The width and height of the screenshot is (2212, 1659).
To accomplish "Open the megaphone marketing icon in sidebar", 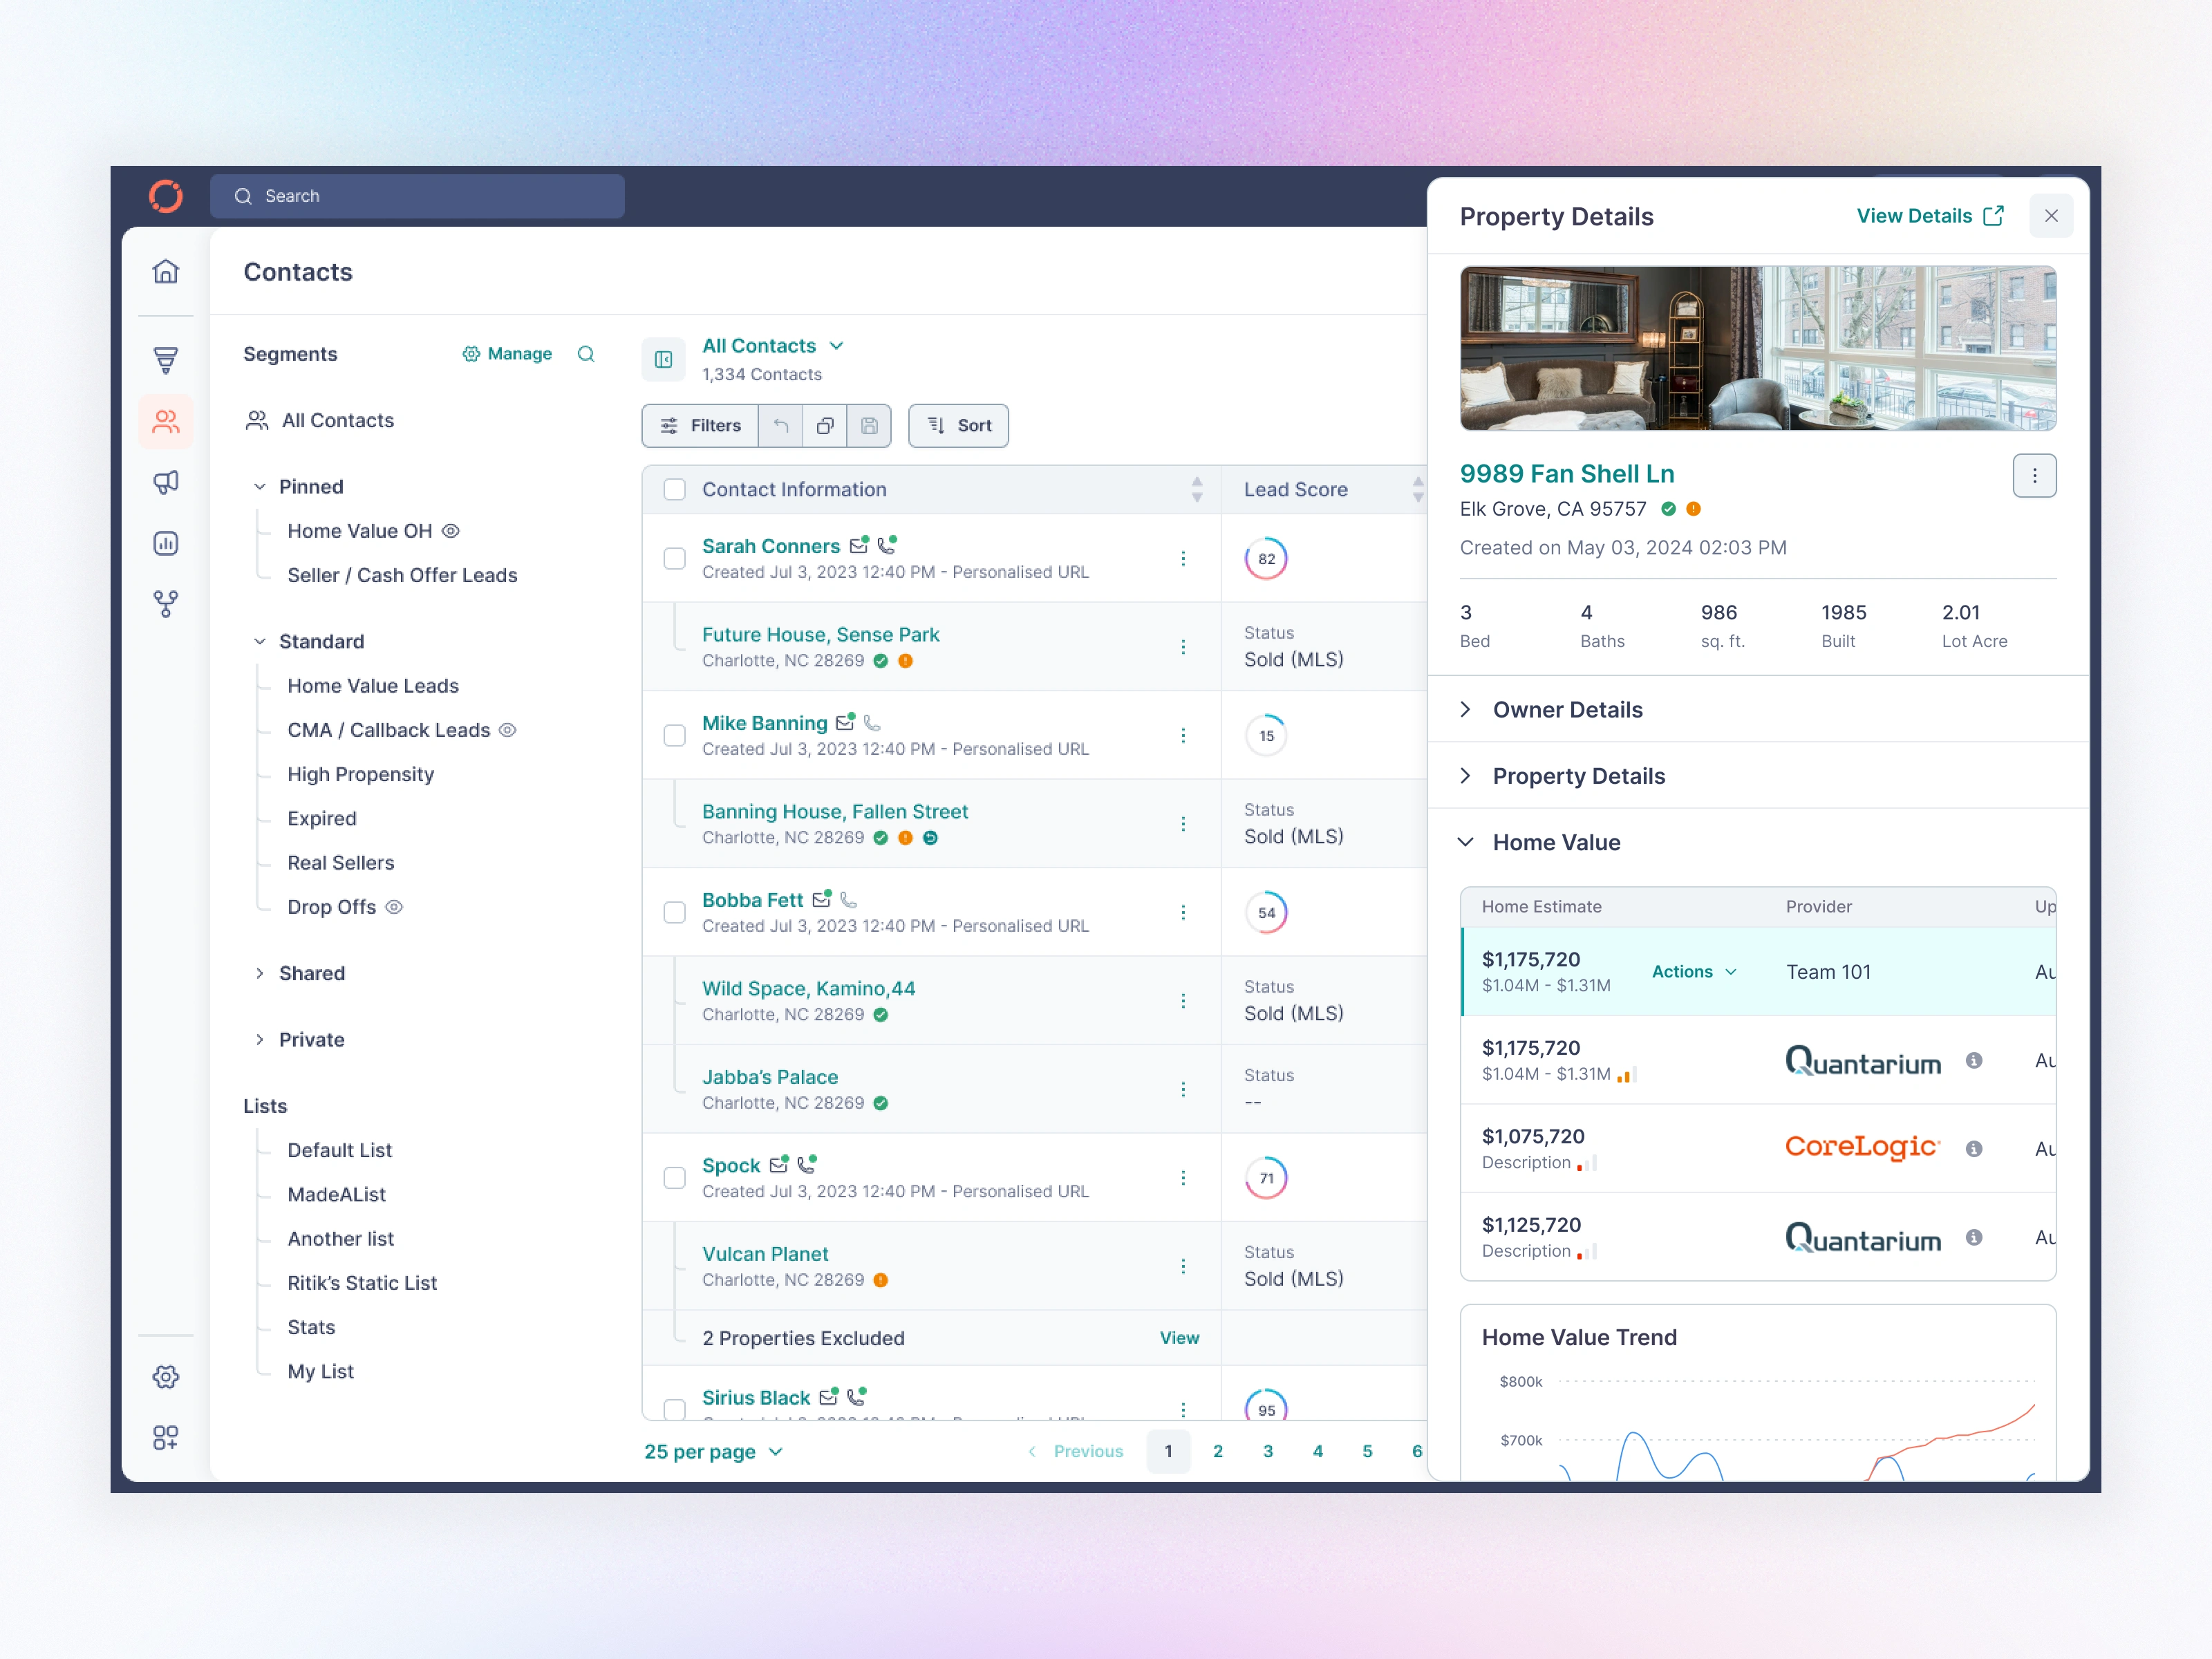I will click(x=166, y=482).
